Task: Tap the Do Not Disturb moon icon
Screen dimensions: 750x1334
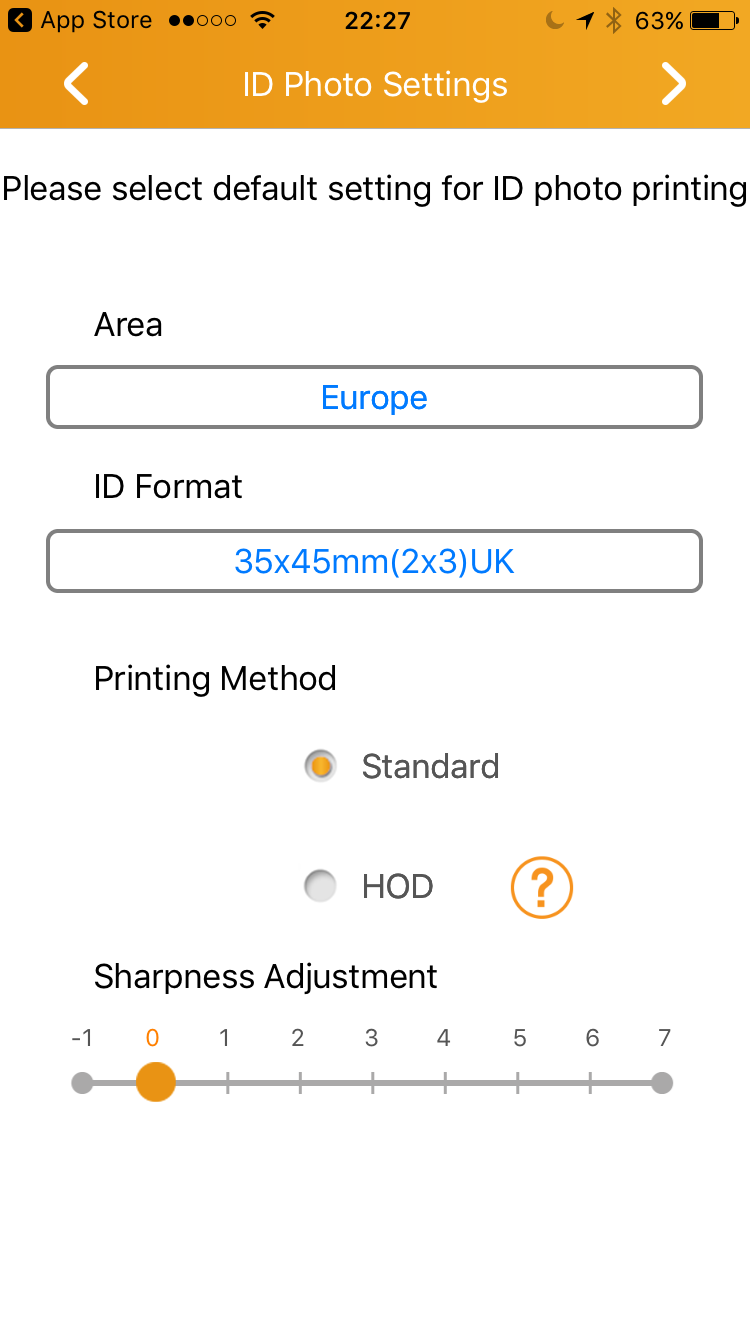Action: (554, 20)
